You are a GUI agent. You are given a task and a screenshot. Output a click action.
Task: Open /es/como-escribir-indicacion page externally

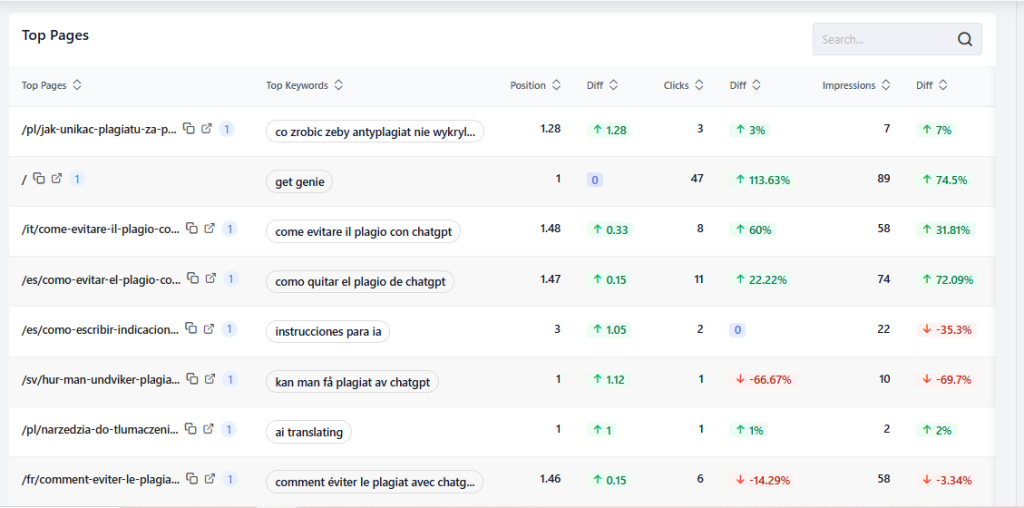pyautogui.click(x=209, y=328)
